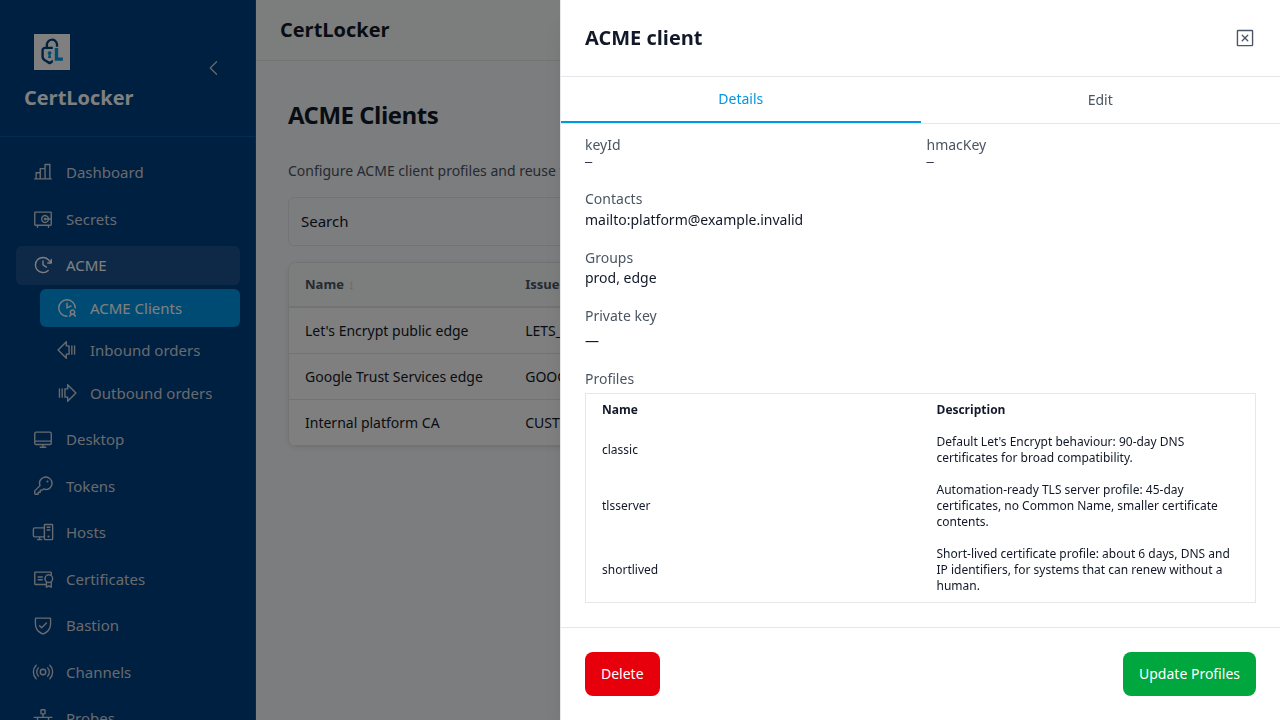
Task: Open Channels in the sidebar
Action: tap(128, 672)
